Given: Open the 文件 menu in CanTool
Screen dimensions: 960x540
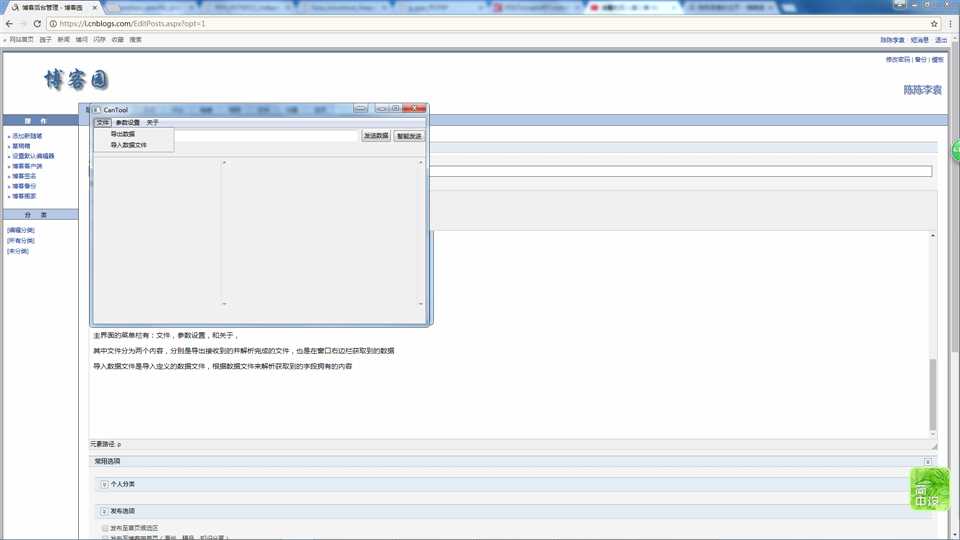Looking at the screenshot, I should (102, 122).
